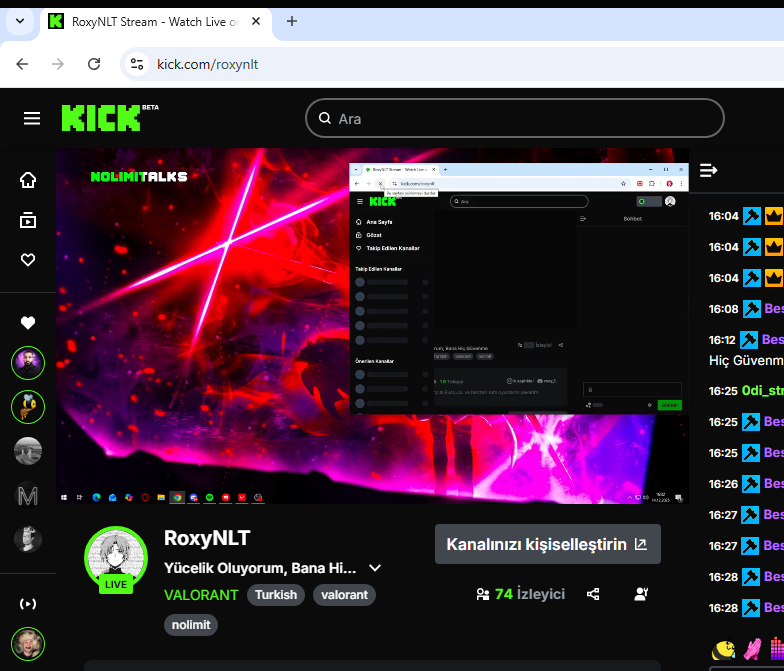The height and width of the screenshot is (671, 784).
Task: Open the Chrome tab search dropdown
Action: tap(20, 21)
